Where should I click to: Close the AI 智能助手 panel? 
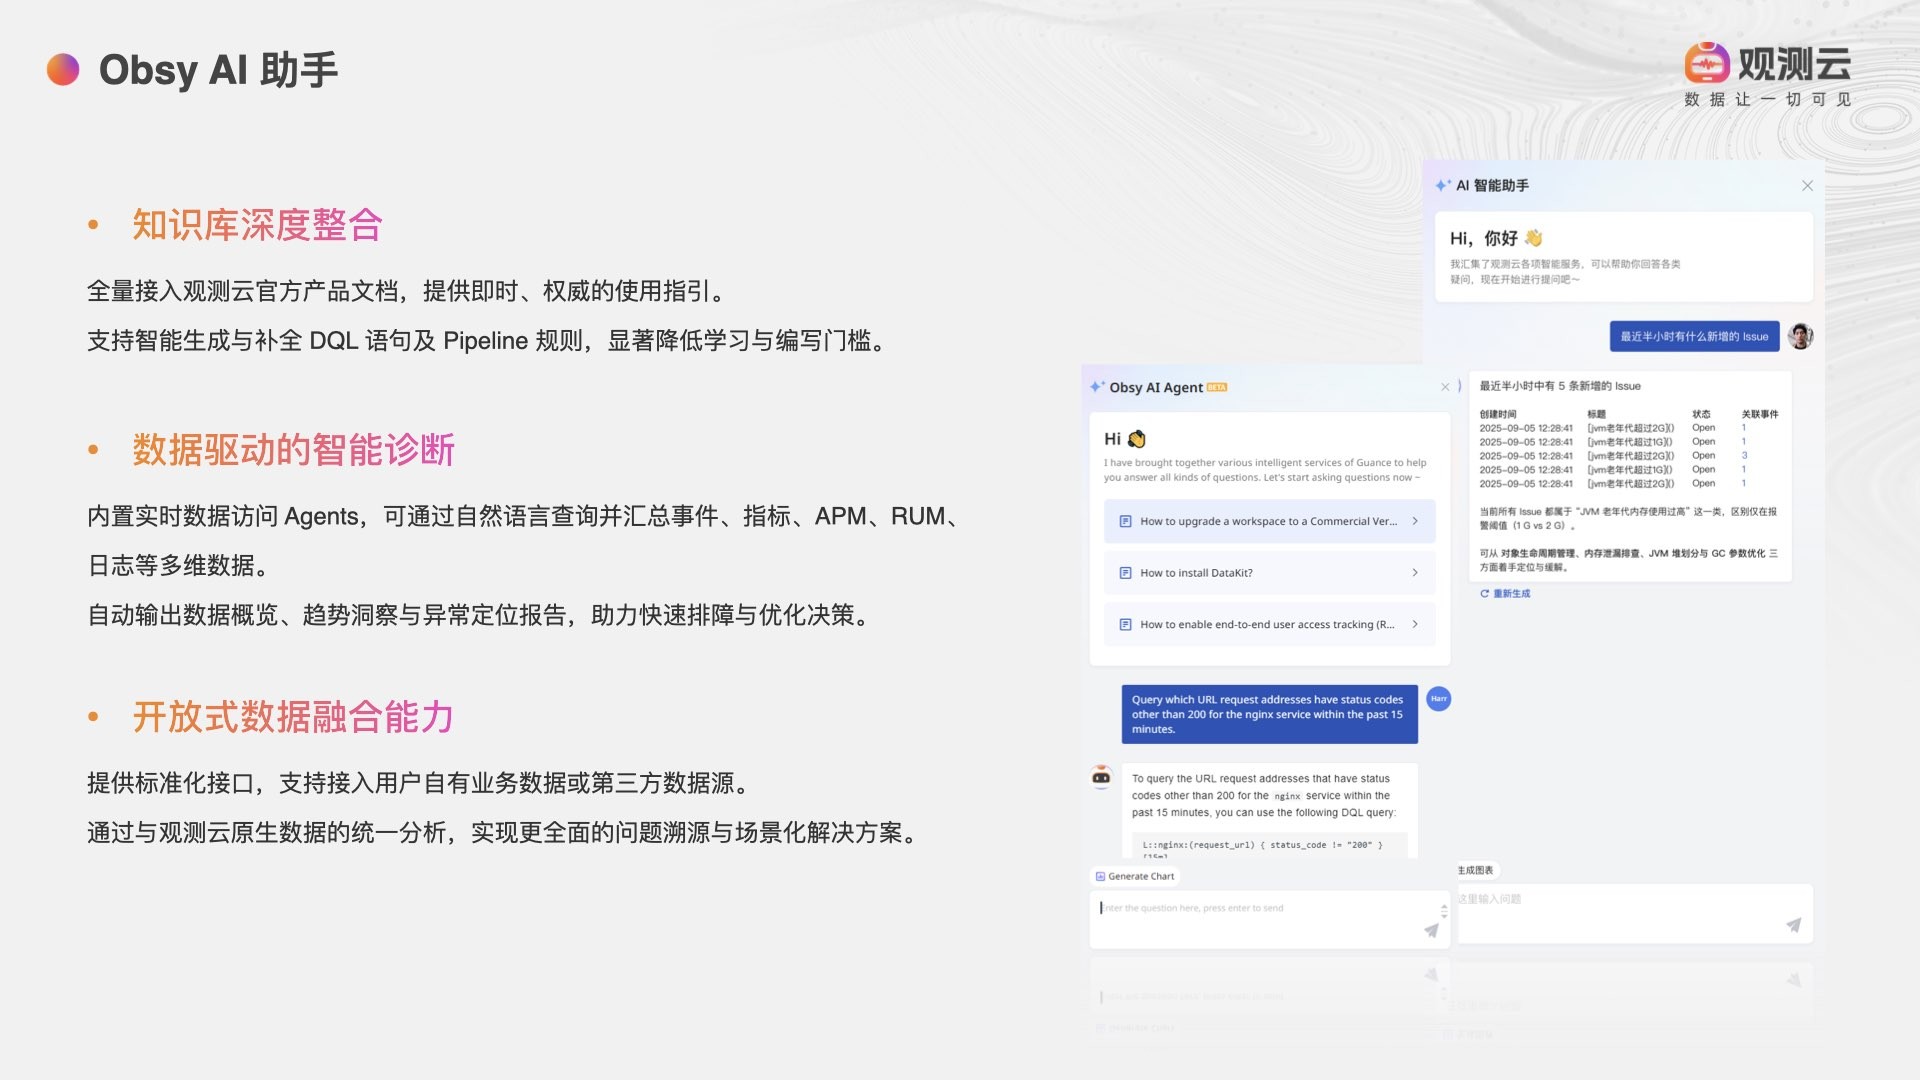tap(1807, 185)
